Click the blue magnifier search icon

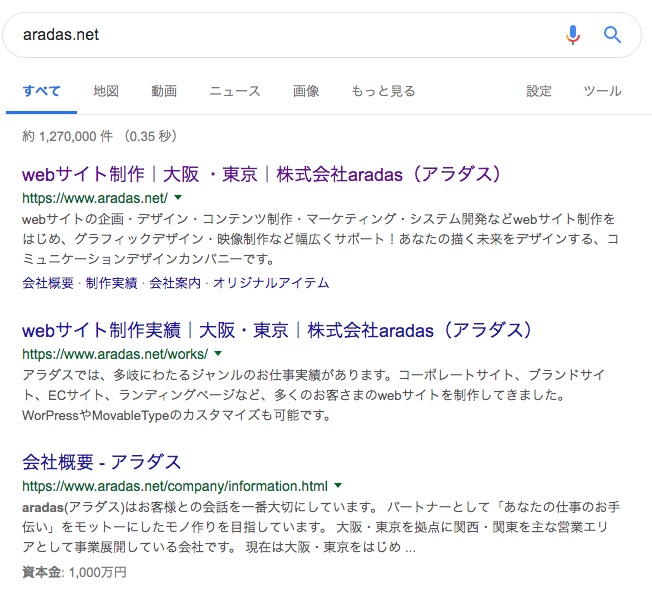click(x=612, y=35)
